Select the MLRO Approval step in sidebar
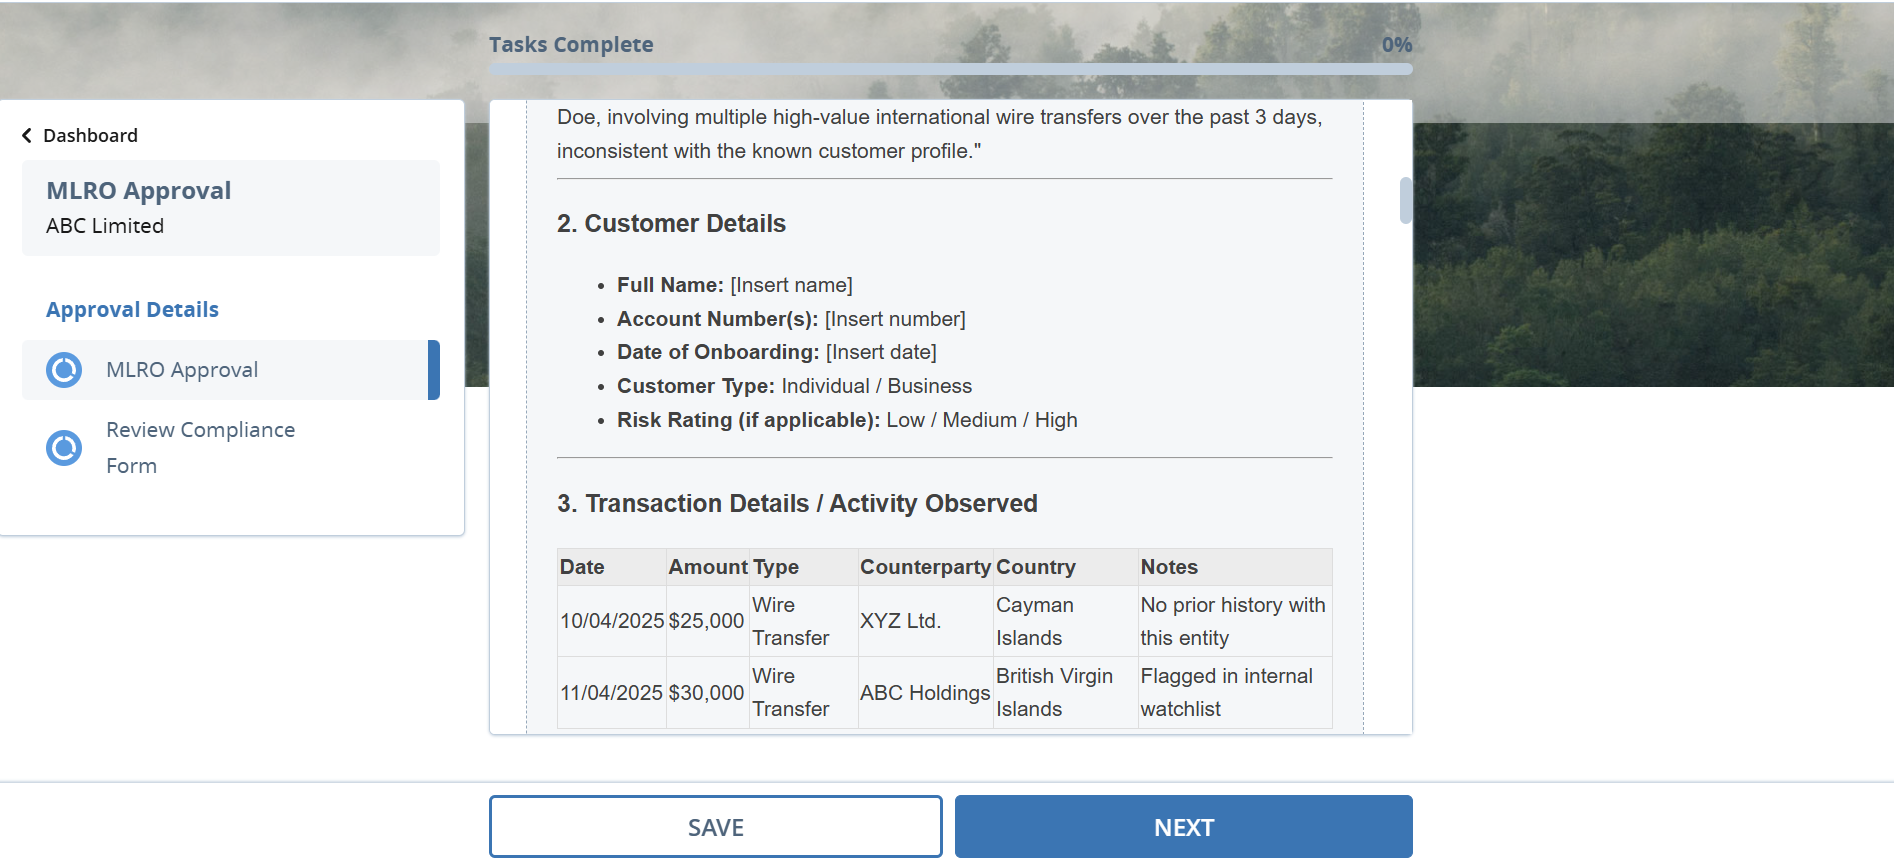The height and width of the screenshot is (864, 1894). pyautogui.click(x=182, y=370)
